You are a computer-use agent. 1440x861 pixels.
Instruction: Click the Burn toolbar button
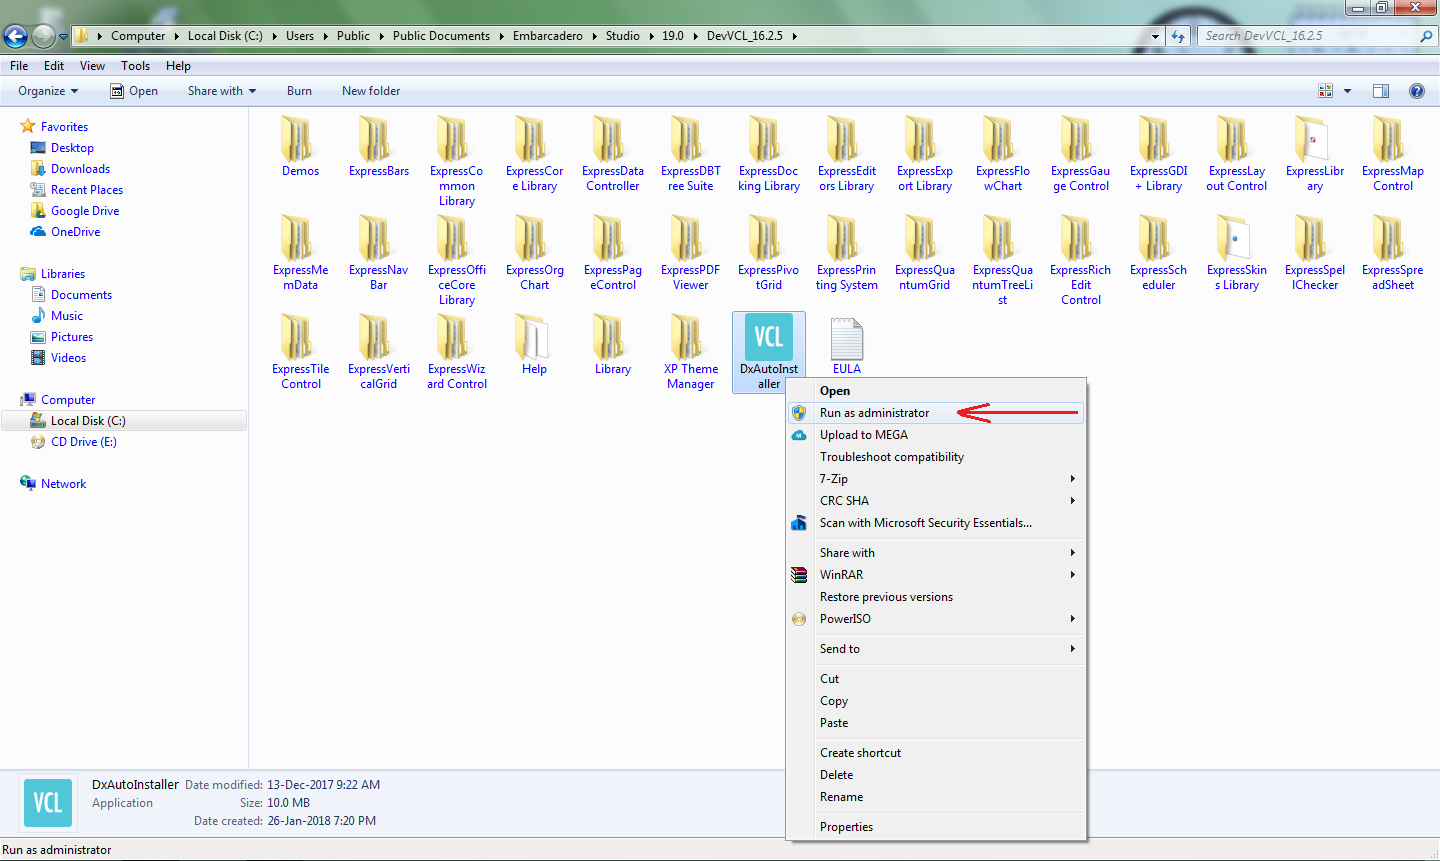coord(299,91)
